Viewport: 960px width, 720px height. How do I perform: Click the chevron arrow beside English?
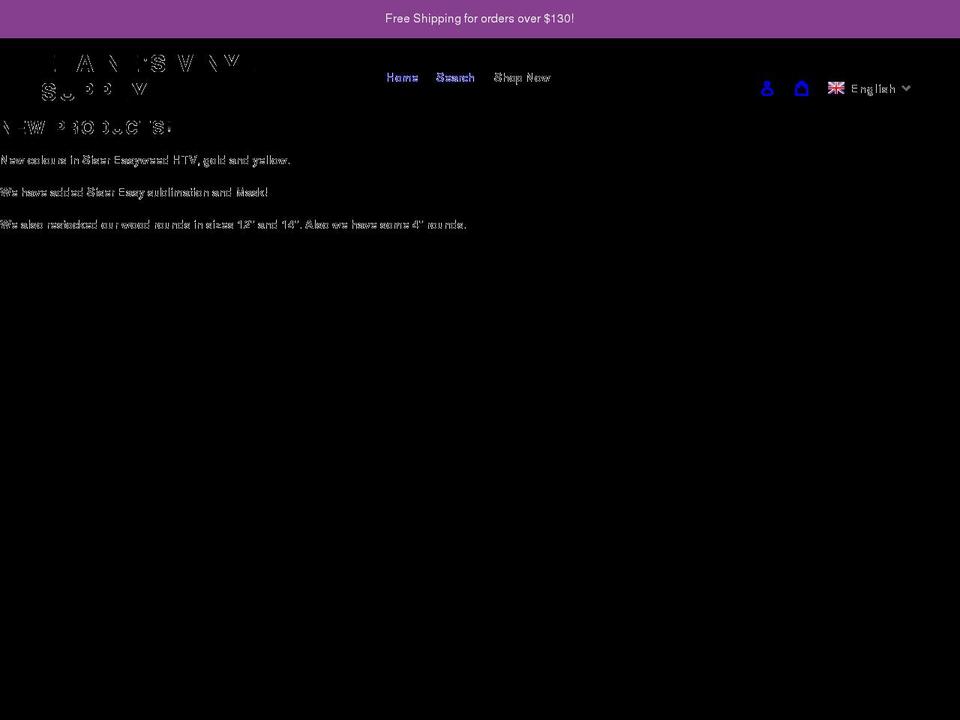906,88
